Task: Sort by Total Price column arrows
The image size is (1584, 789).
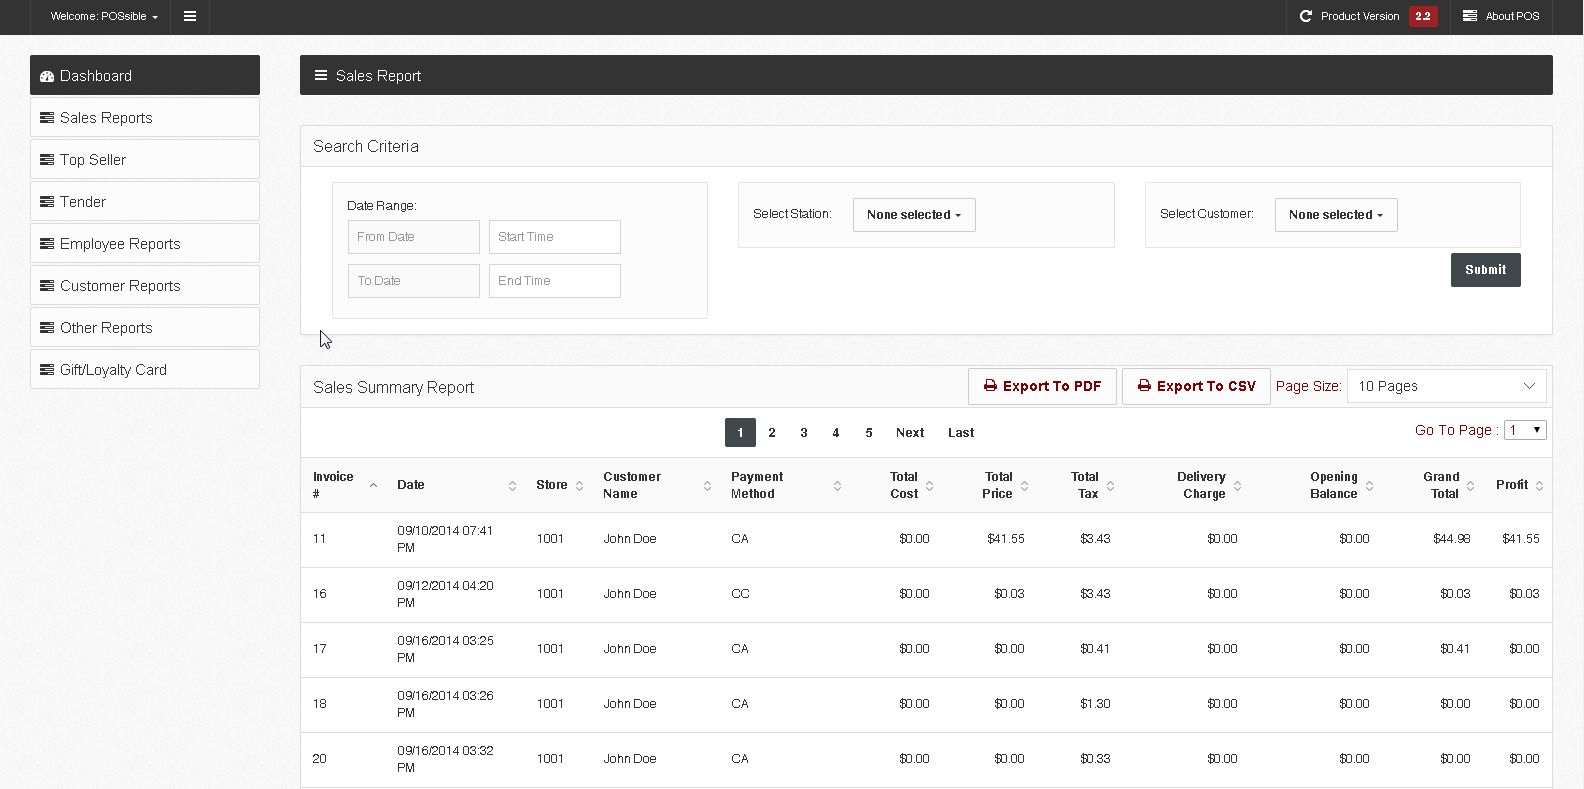Action: pyautogui.click(x=1024, y=486)
